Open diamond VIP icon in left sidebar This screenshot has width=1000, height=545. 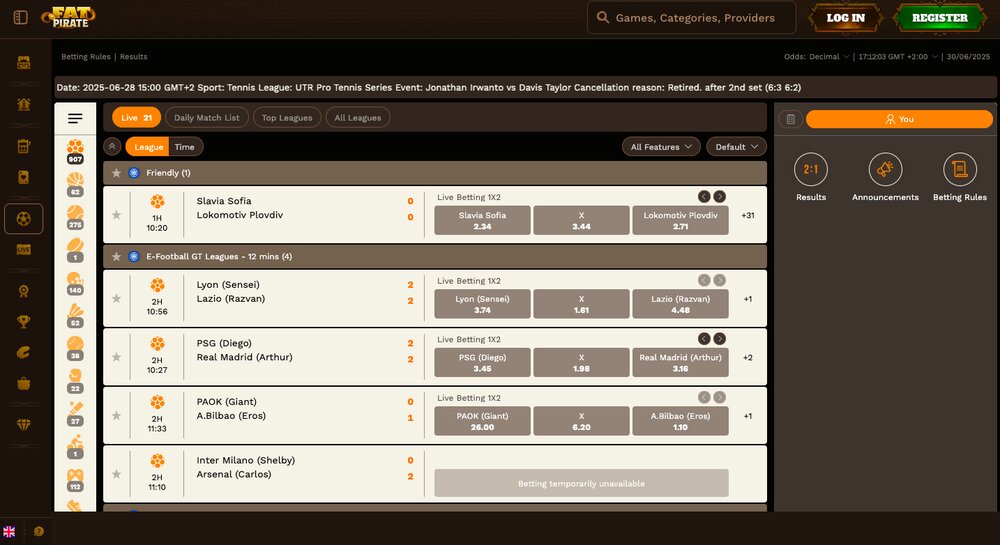(24, 425)
